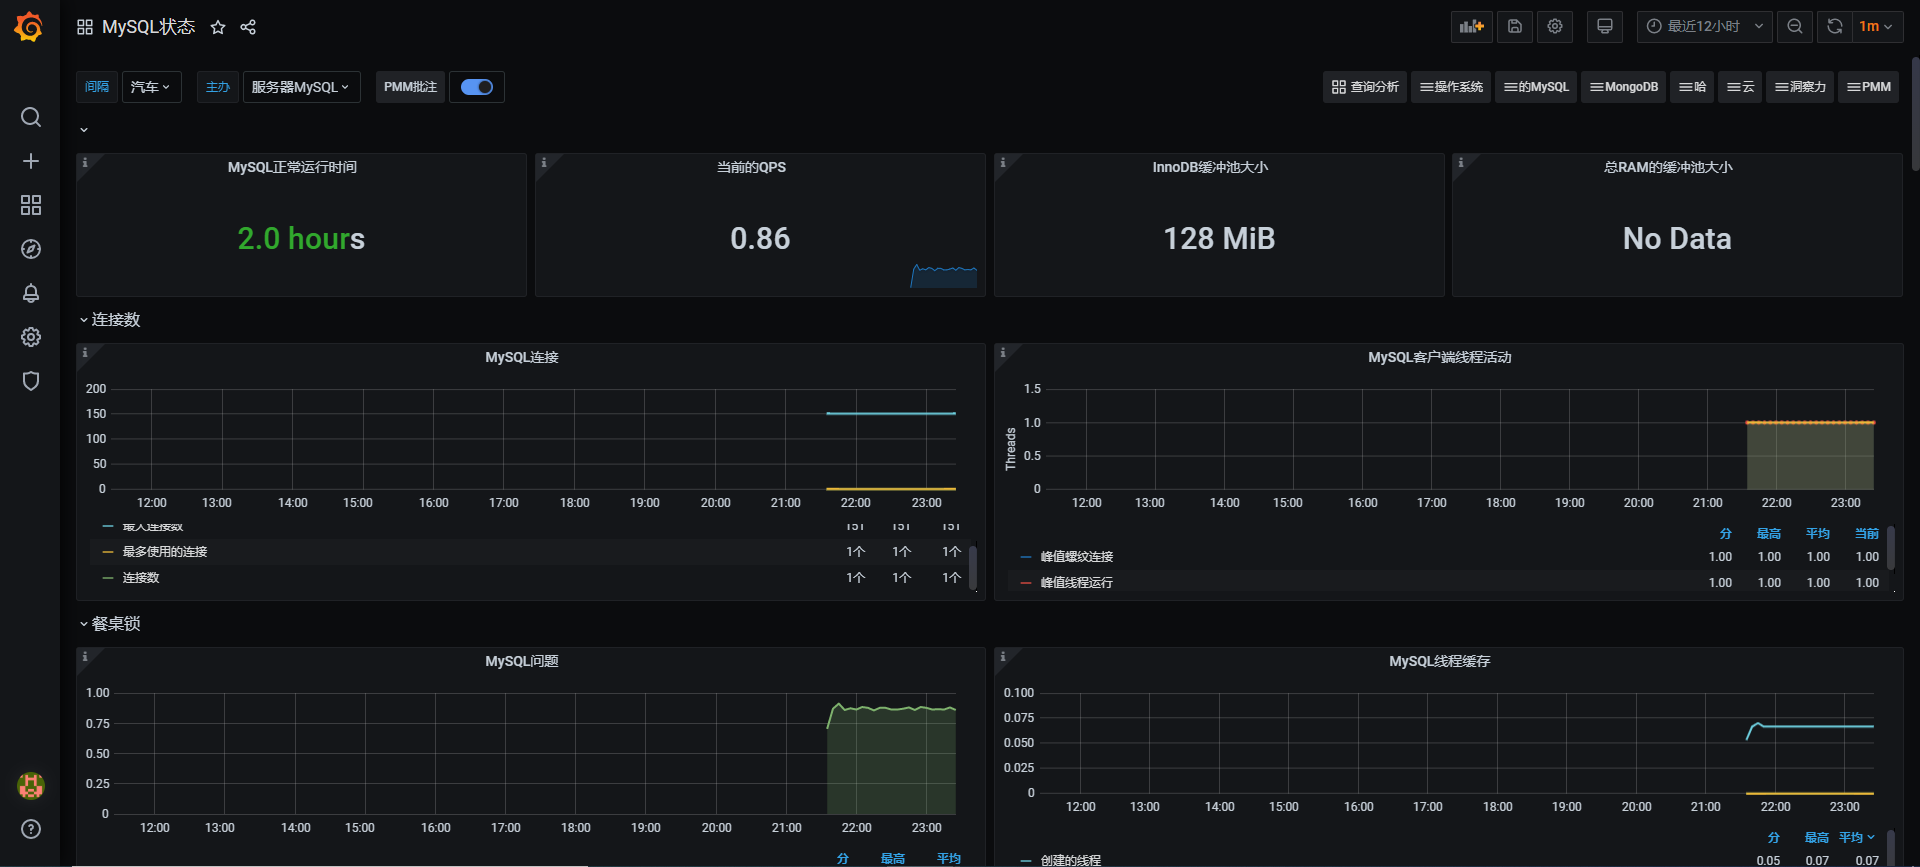Open the Help question mark icon
This screenshot has width=1920, height=867.
click(31, 829)
